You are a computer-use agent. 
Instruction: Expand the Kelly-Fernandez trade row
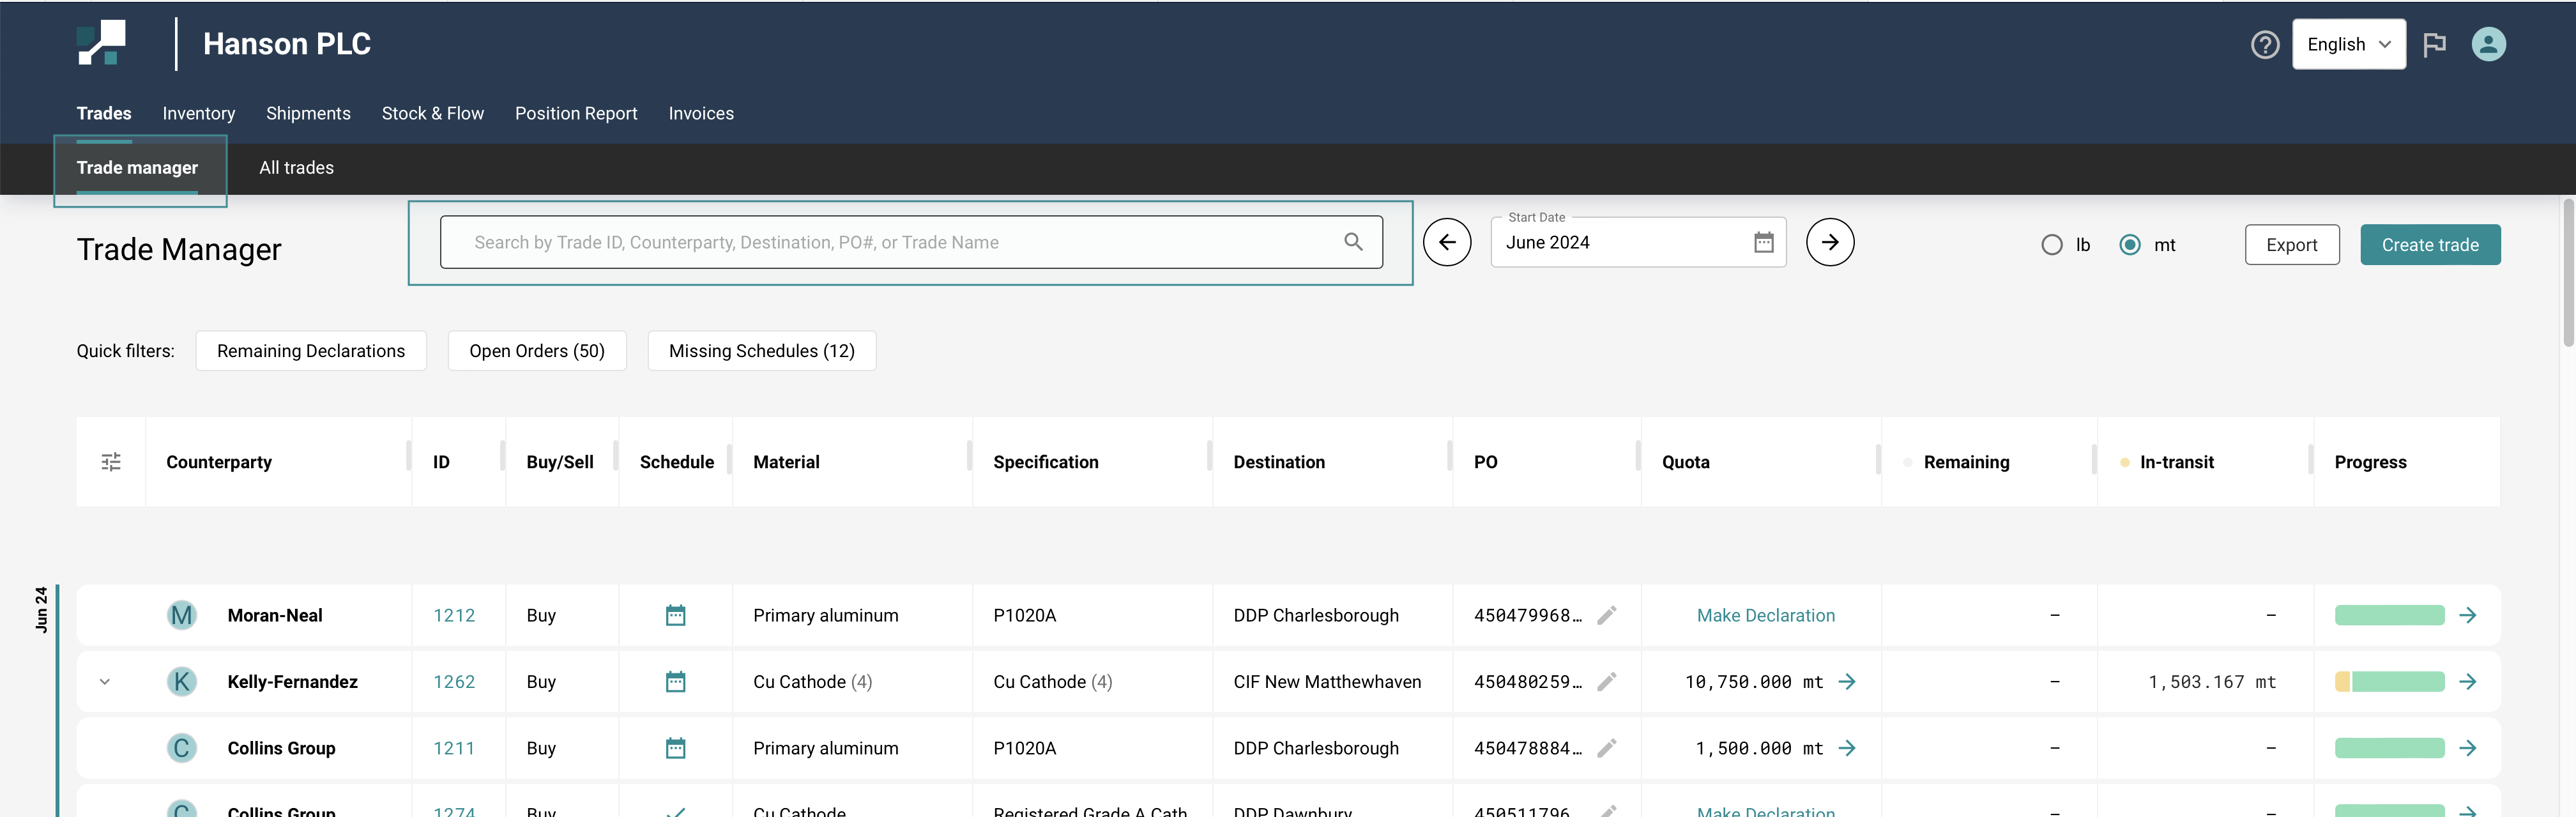coord(105,682)
